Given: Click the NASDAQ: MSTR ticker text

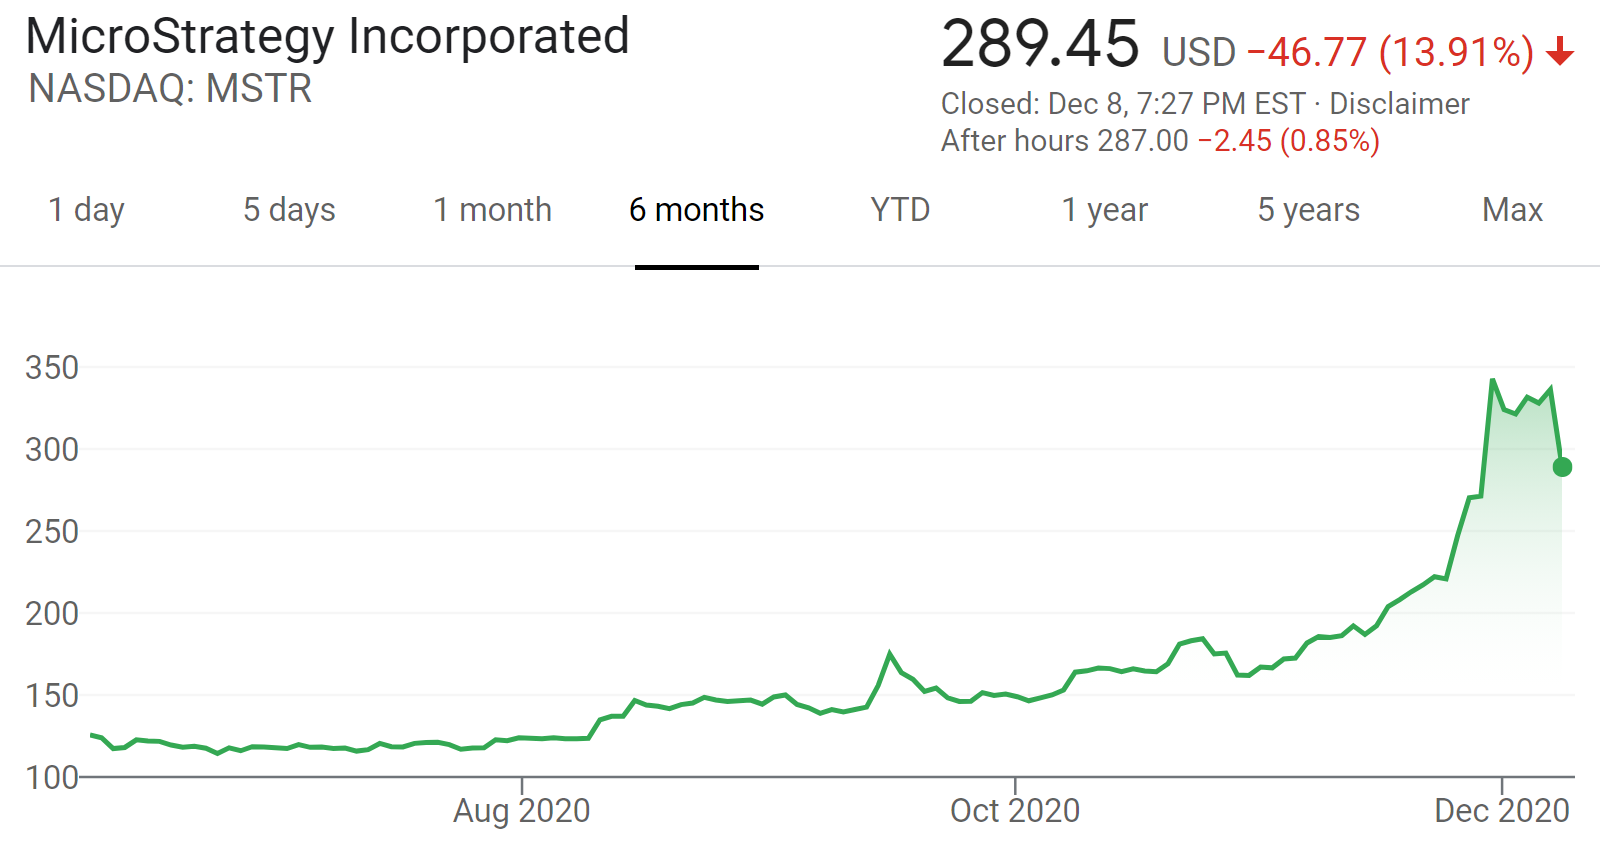Looking at the screenshot, I should click(x=170, y=89).
